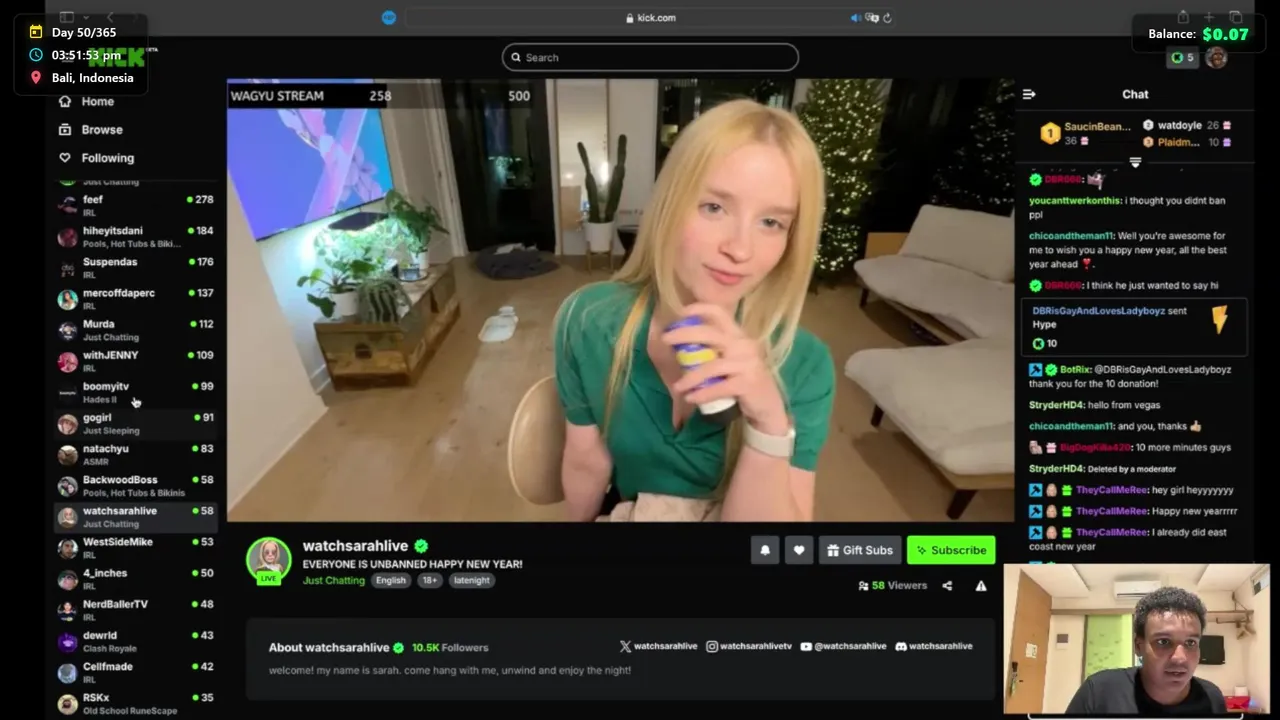Viewport: 1280px width, 720px height.
Task: Report stream with the warning triangle icon
Action: click(x=981, y=586)
